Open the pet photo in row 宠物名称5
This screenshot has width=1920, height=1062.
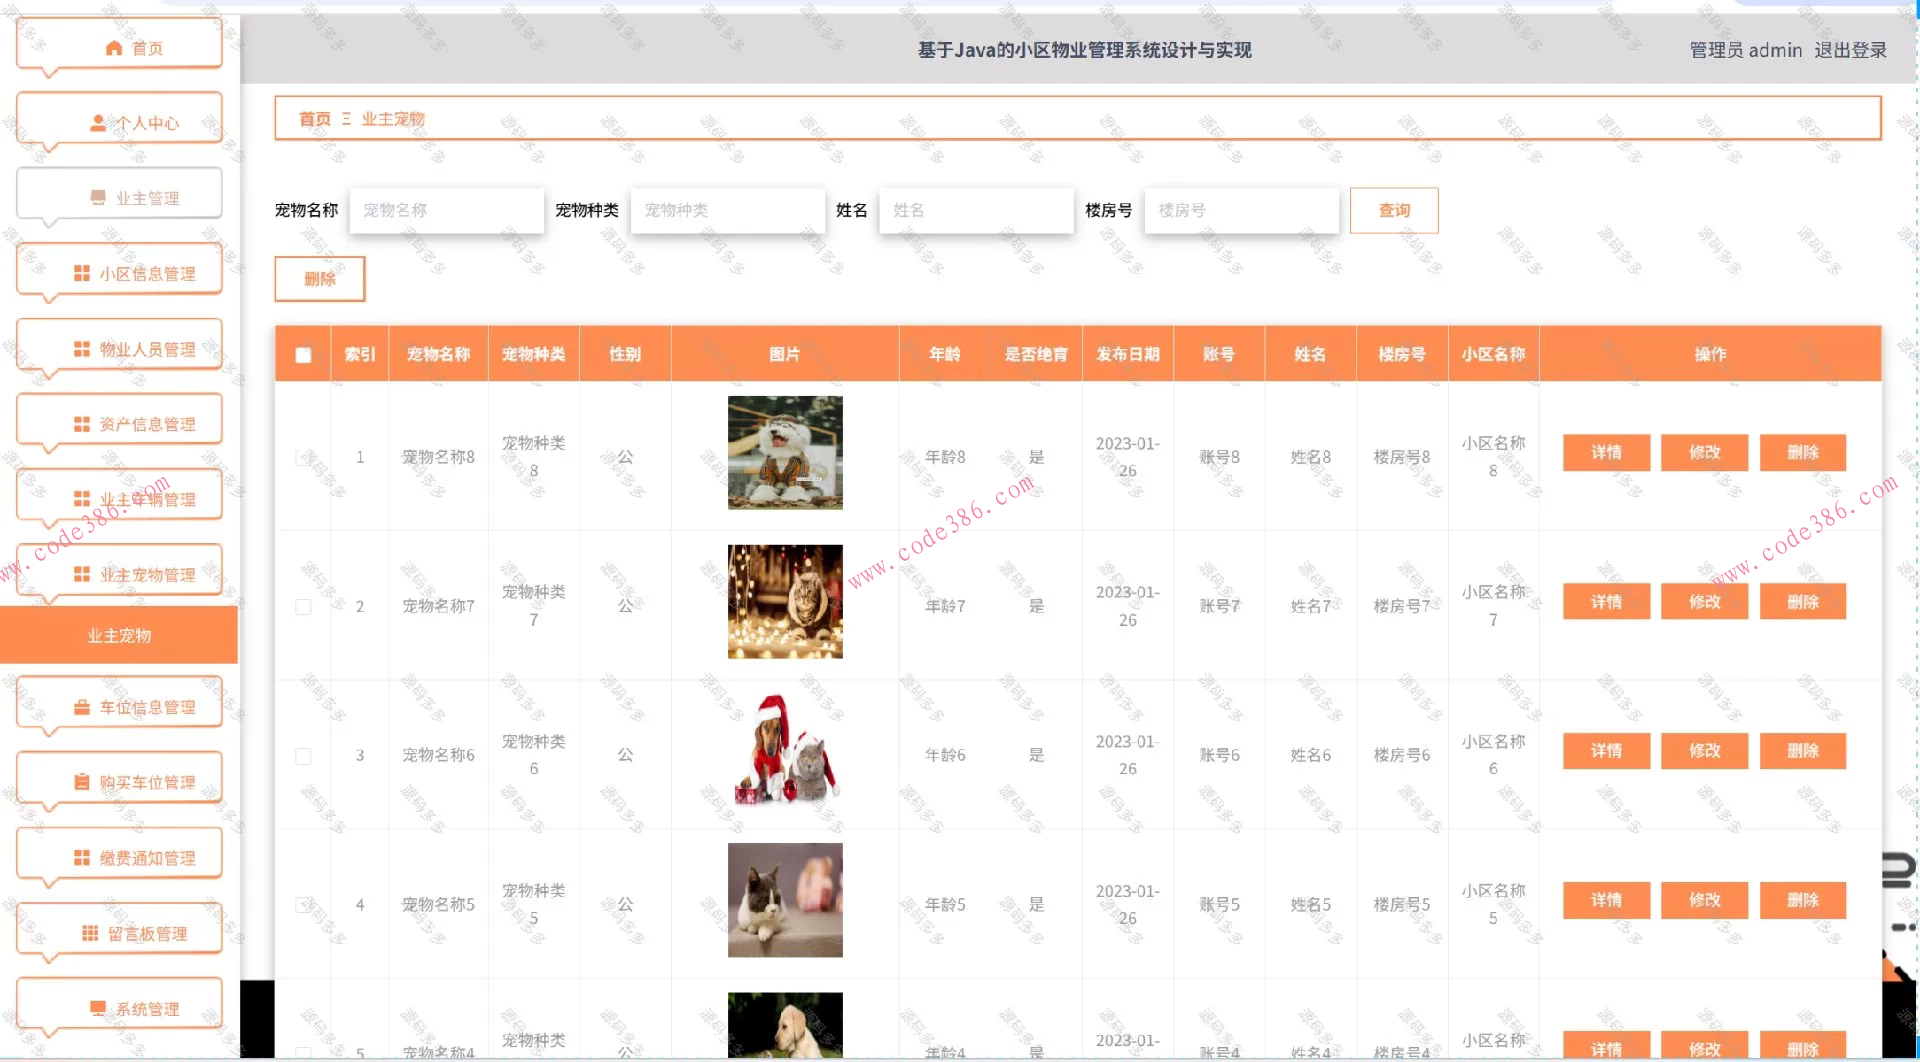click(x=785, y=900)
